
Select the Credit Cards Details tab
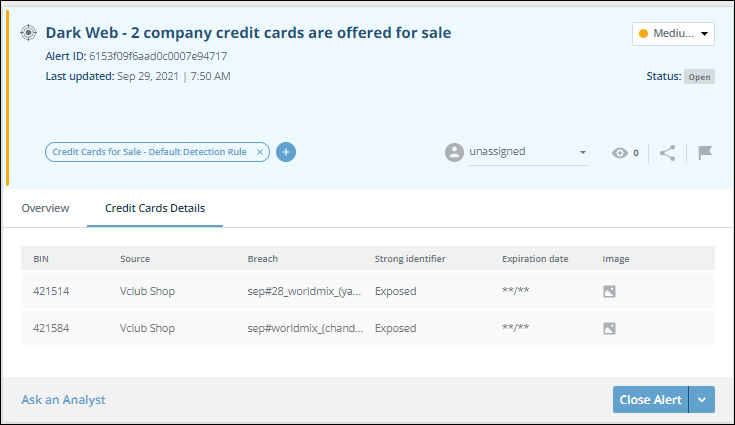pos(155,208)
